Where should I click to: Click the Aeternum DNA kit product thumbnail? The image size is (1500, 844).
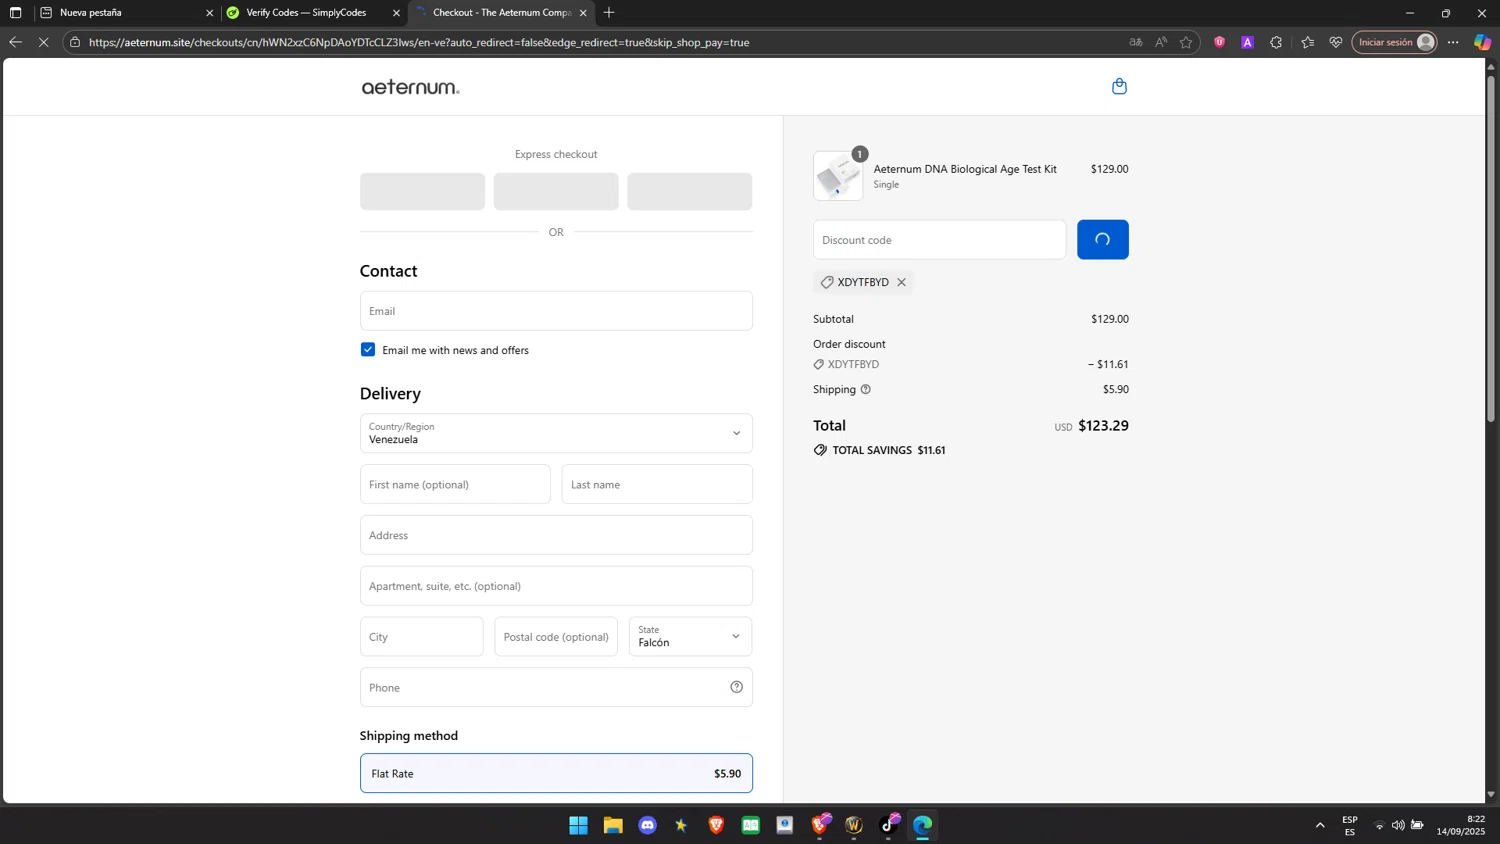click(x=838, y=176)
